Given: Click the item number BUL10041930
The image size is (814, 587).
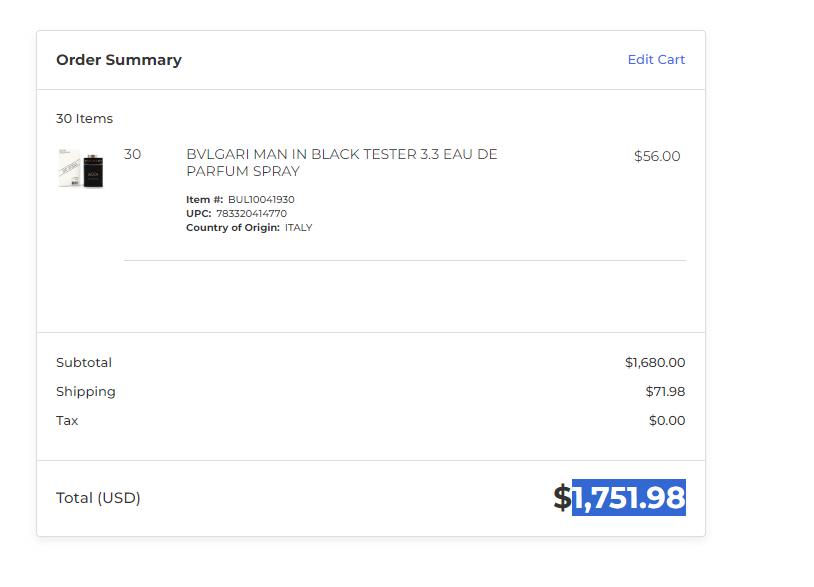Looking at the screenshot, I should [261, 200].
